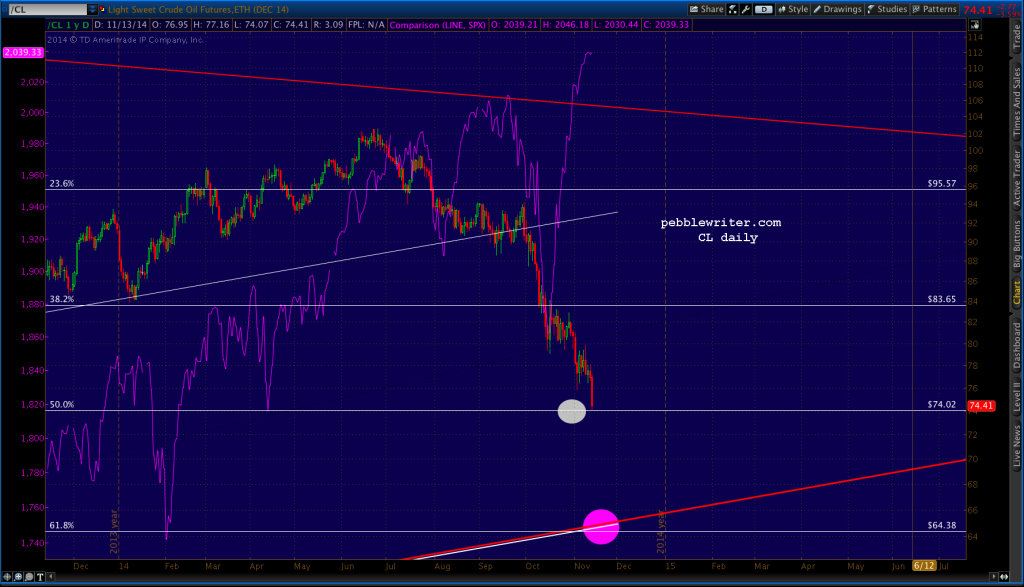1024x587 pixels.
Task: Select the wrench chart settings icon
Action: (x=746, y=9)
